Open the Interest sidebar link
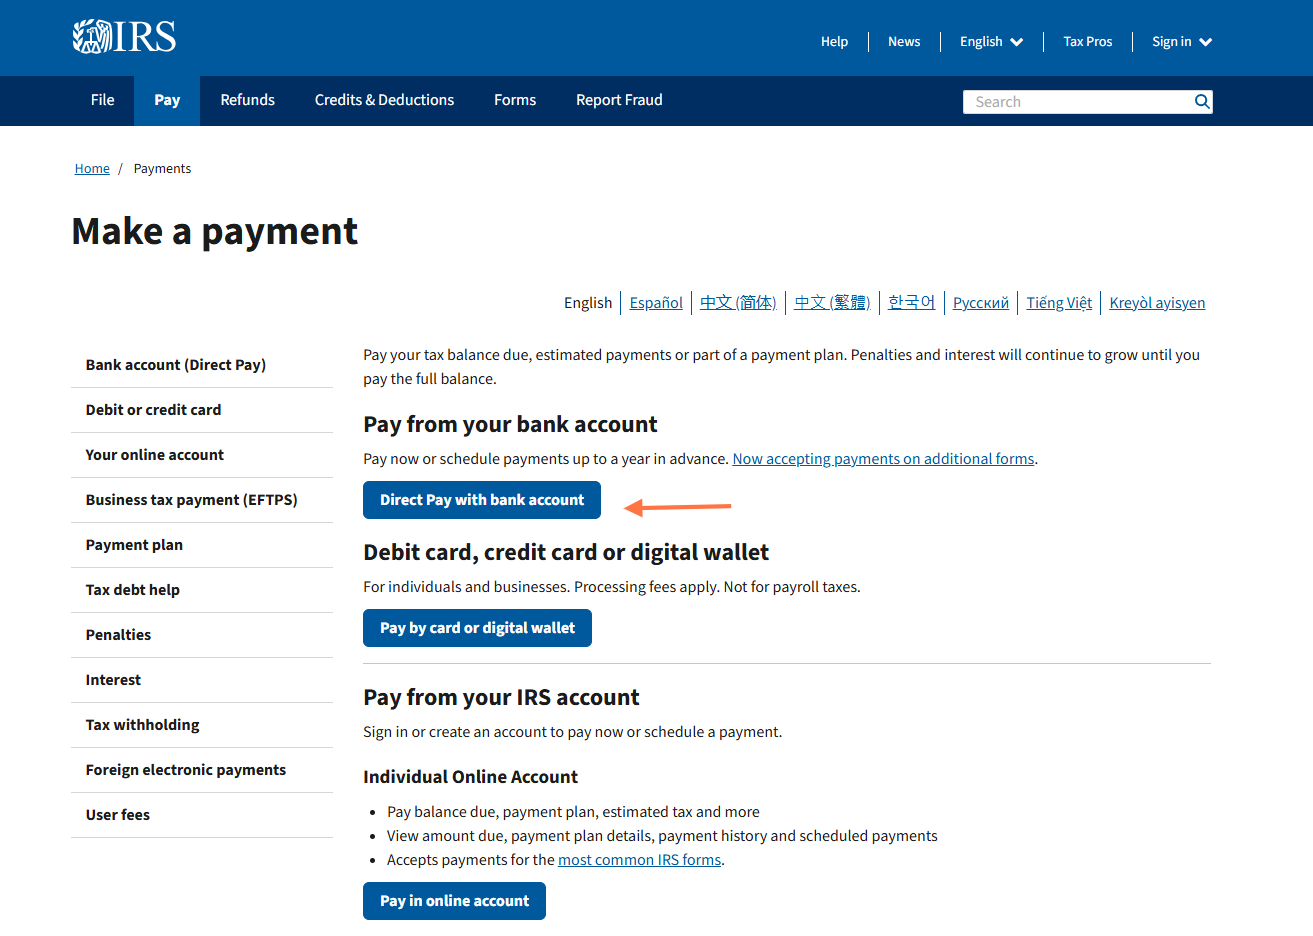The image size is (1313, 936). pyautogui.click(x=202, y=680)
